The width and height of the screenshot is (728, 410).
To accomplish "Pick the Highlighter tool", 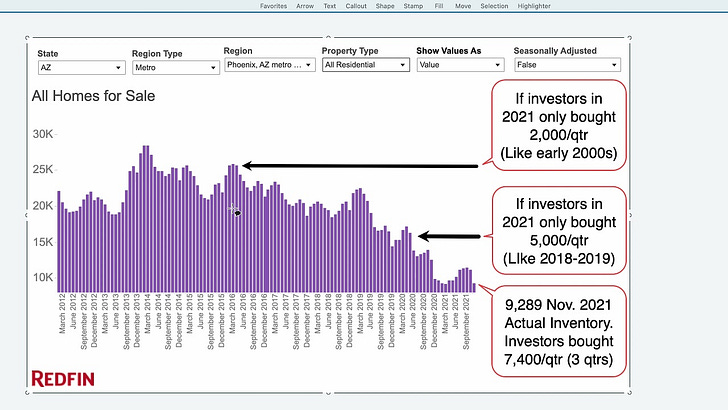I will 534,6.
